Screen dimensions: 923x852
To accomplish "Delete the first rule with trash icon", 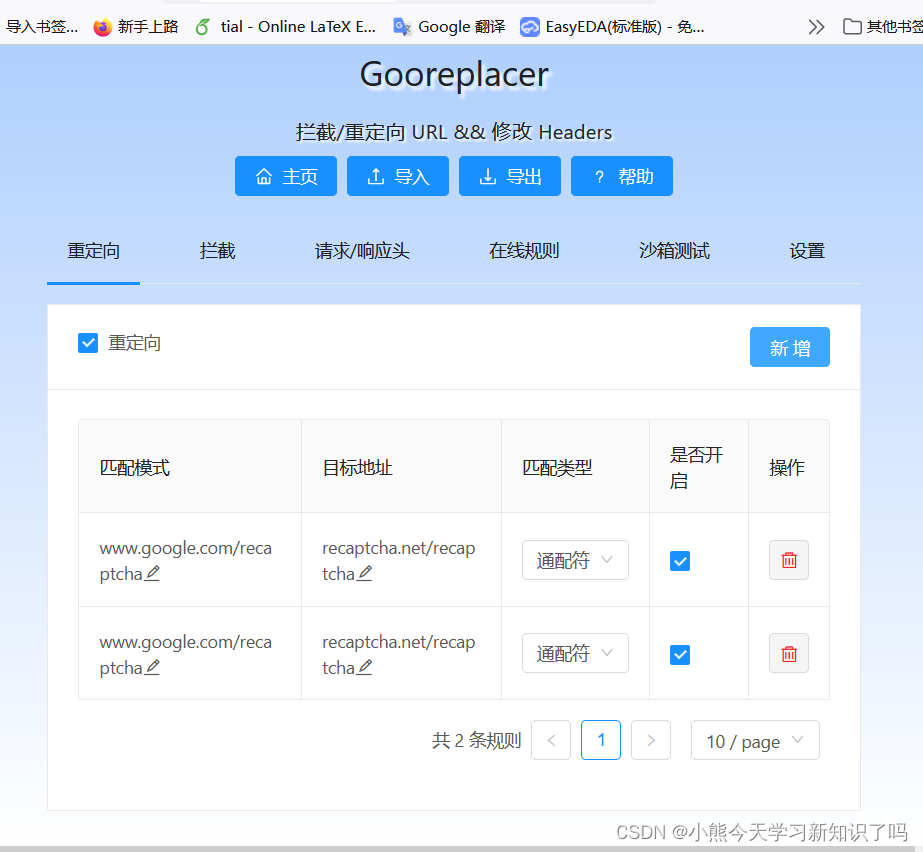I will 789,560.
